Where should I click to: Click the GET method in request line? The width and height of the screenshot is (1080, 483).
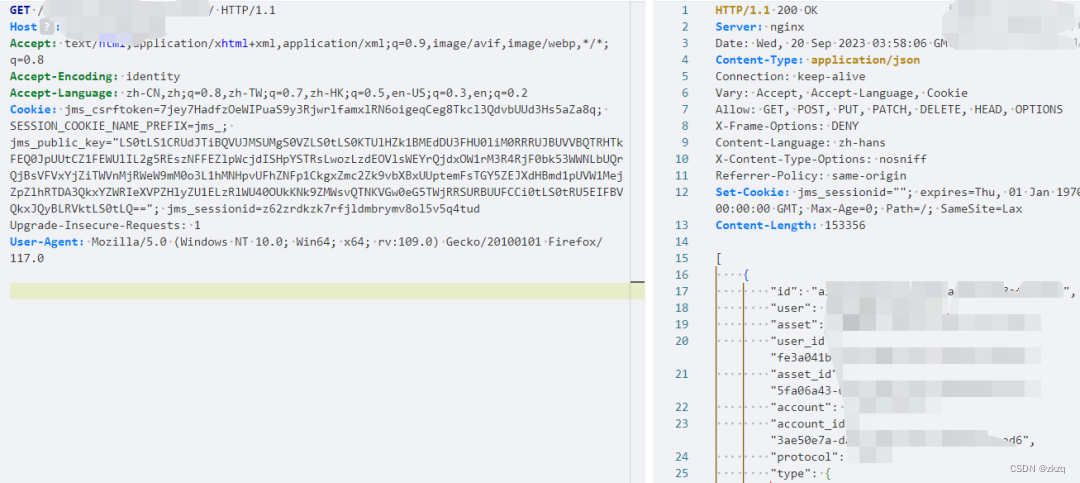coord(19,10)
